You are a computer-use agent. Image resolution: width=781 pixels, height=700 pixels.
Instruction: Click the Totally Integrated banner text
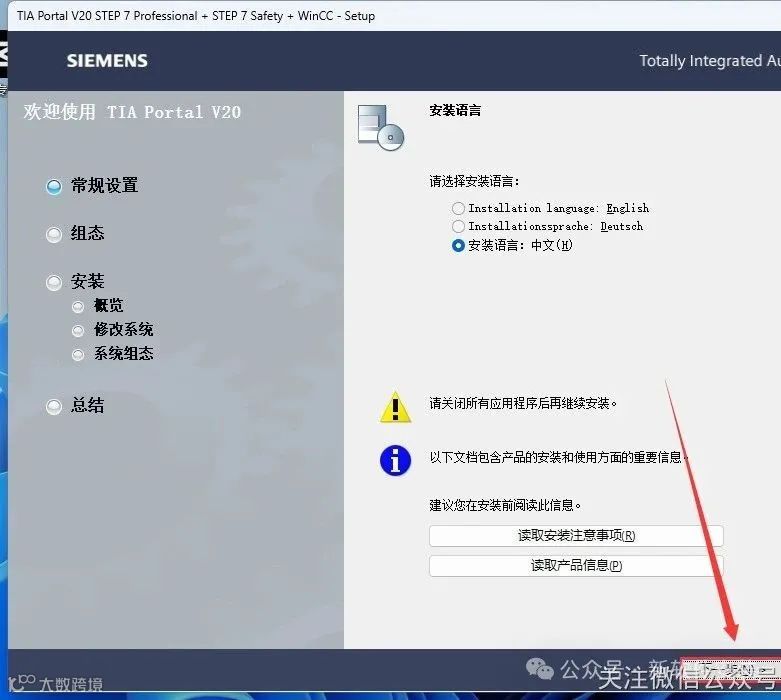pos(710,61)
